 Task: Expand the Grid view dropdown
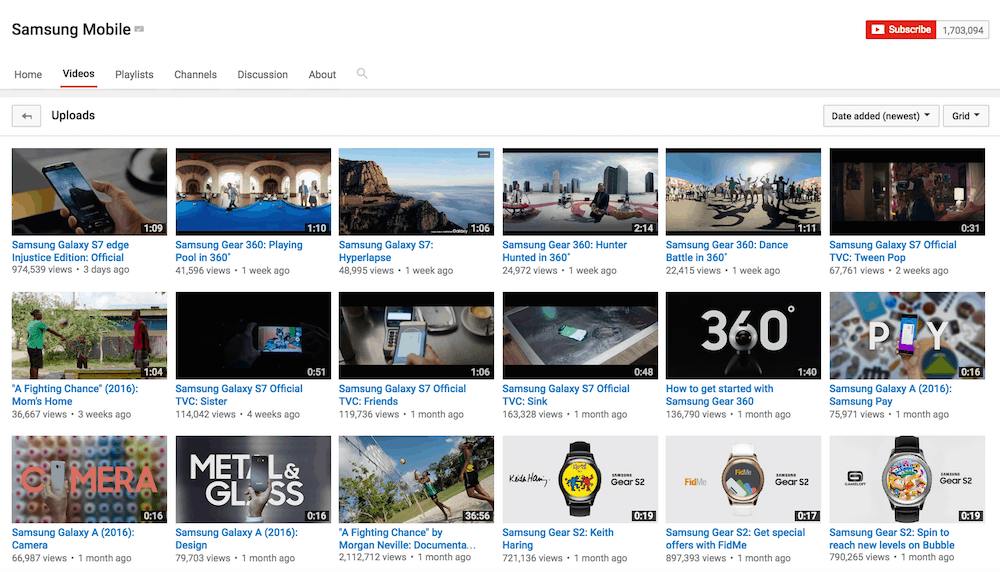point(966,116)
